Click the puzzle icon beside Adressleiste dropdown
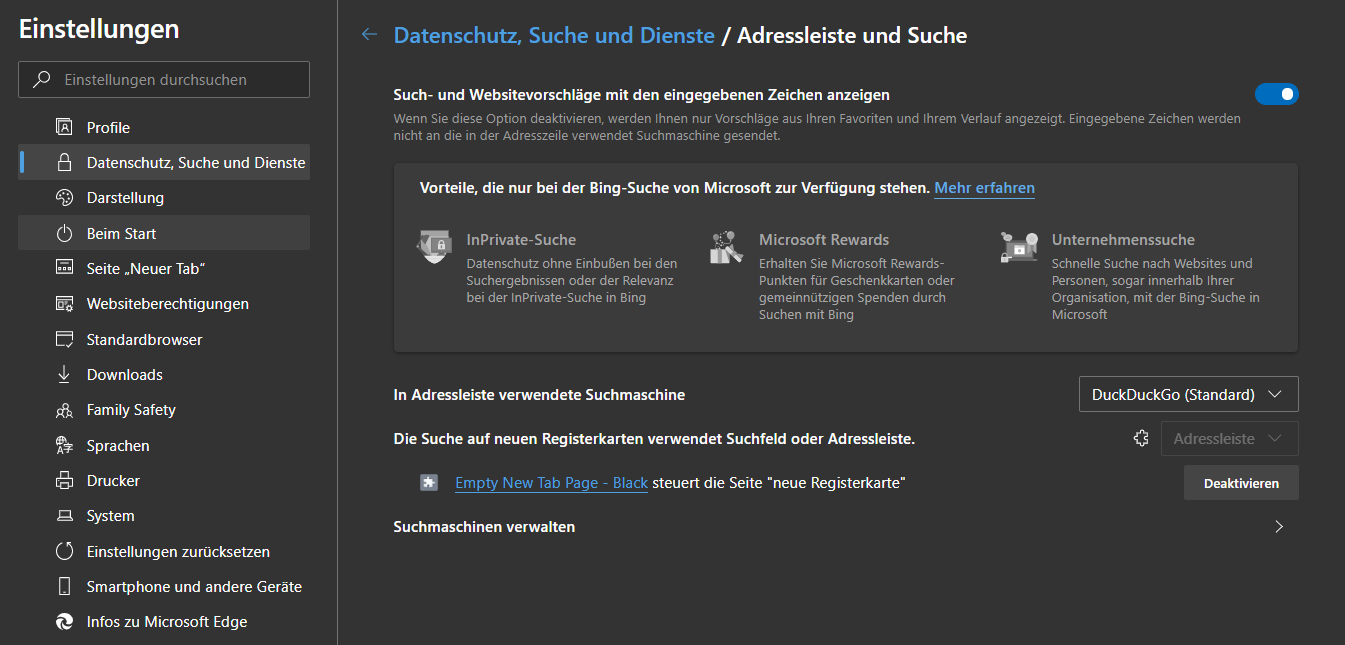The width and height of the screenshot is (1345, 645). 1141,438
